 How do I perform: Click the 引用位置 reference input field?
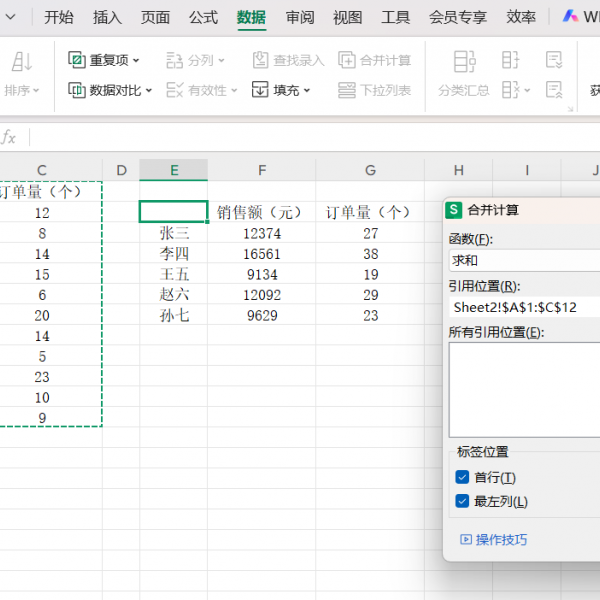[x=525, y=307]
